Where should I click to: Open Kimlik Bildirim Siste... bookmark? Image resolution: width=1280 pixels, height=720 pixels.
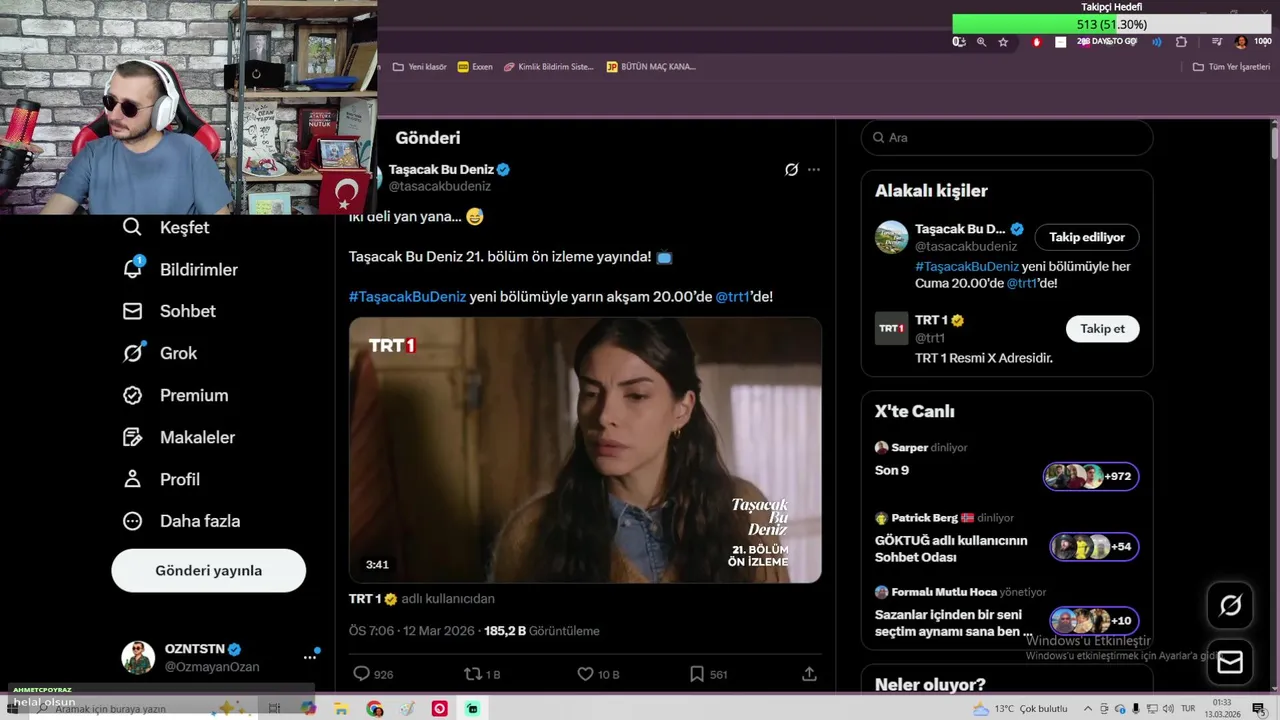[549, 67]
